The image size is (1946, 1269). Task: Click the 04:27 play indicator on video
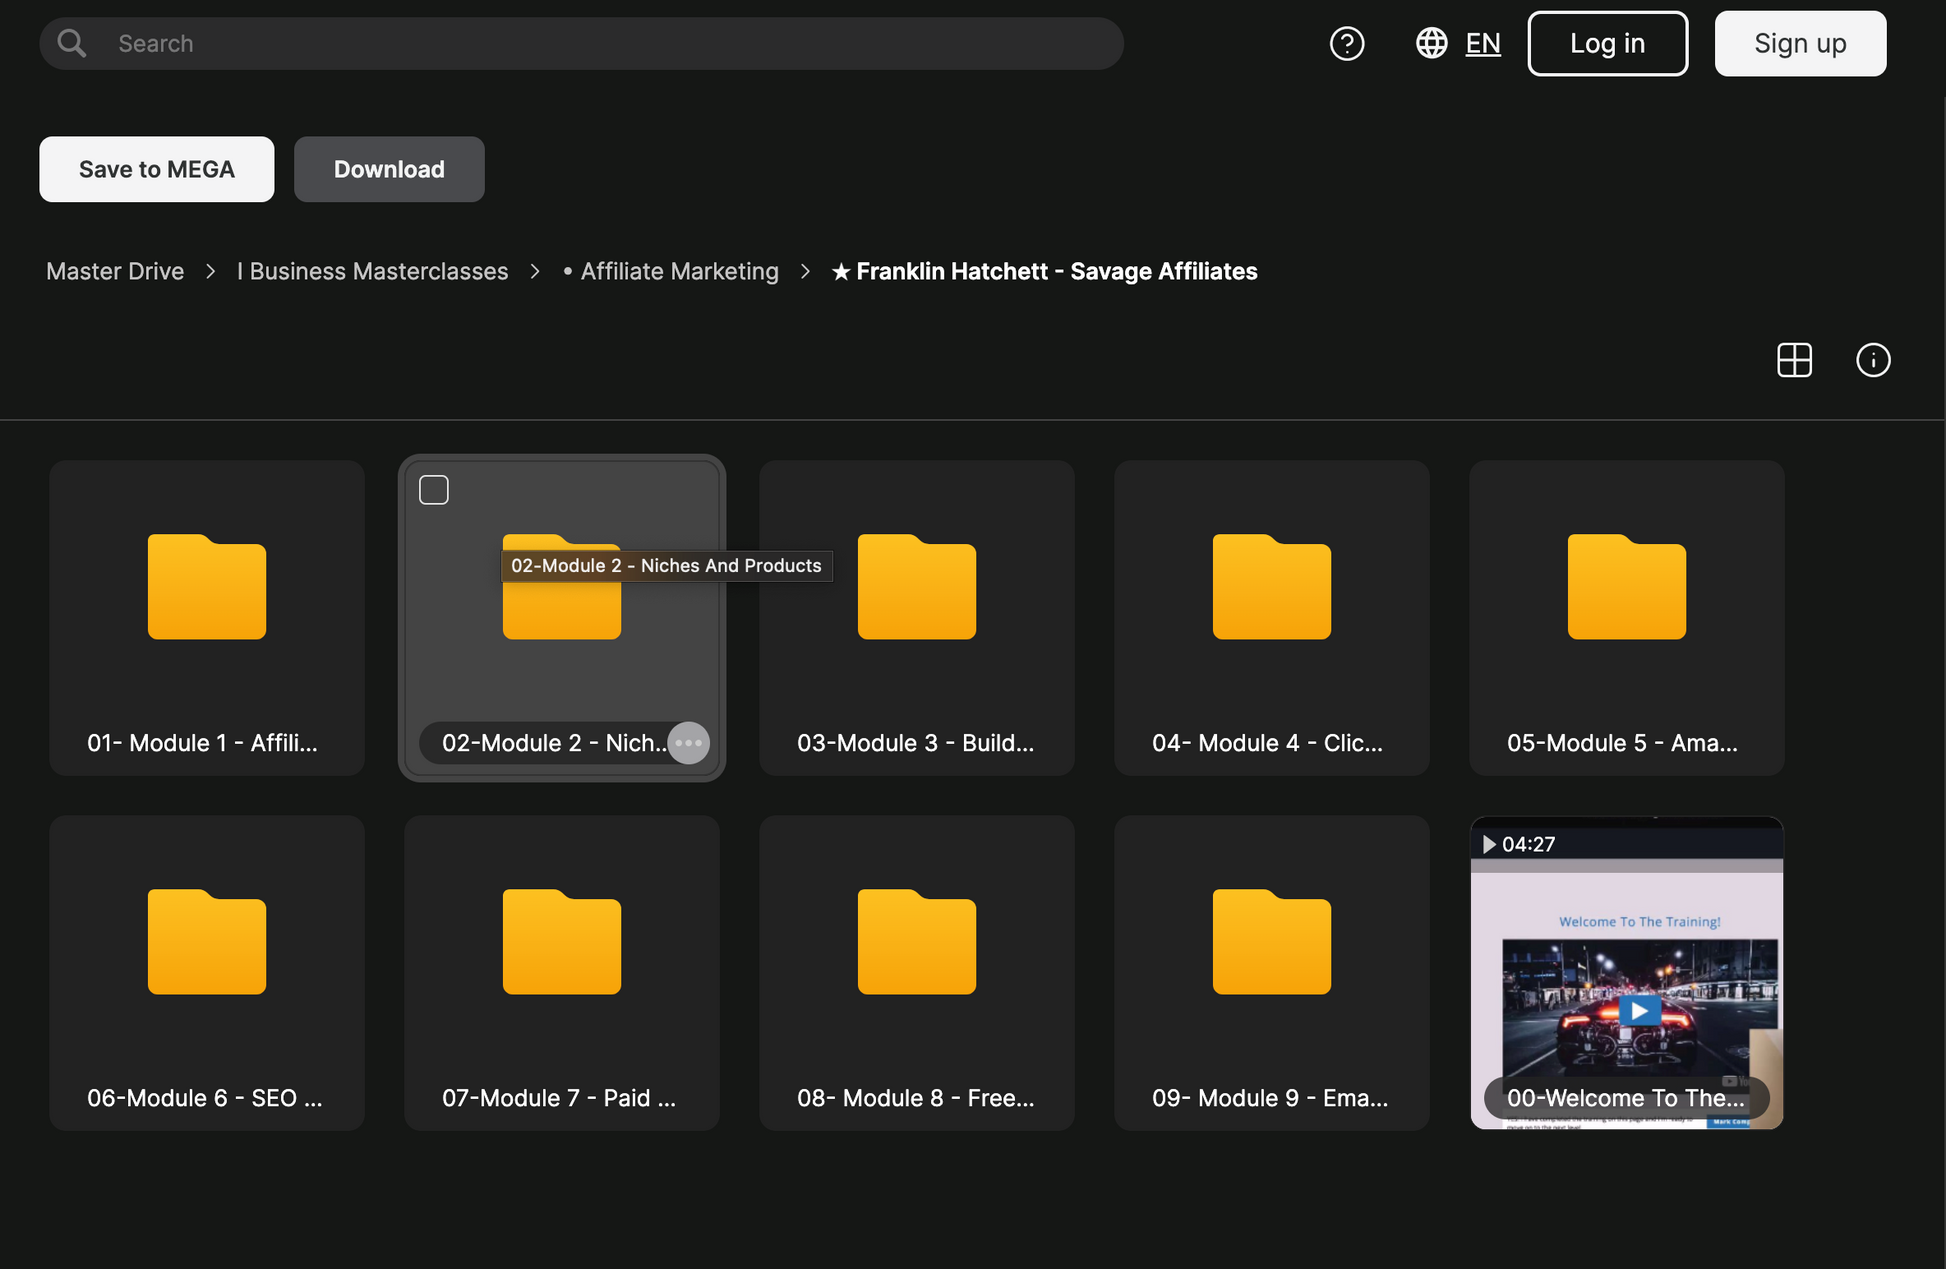[x=1518, y=844]
